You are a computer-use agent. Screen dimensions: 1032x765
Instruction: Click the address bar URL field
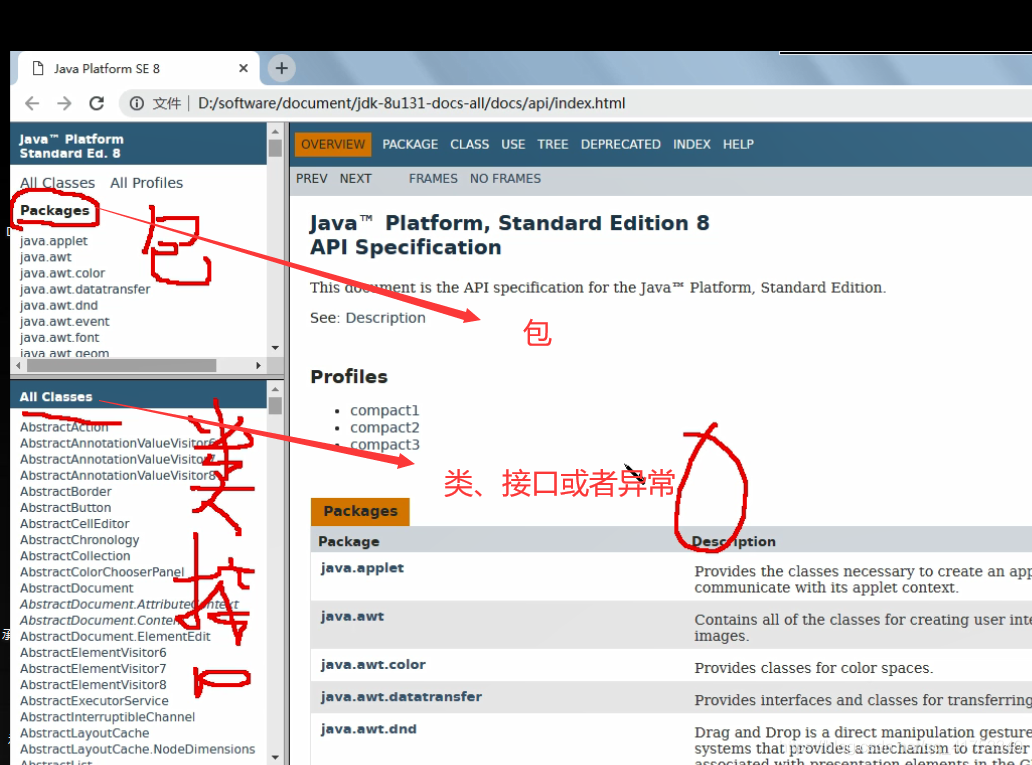coord(411,103)
